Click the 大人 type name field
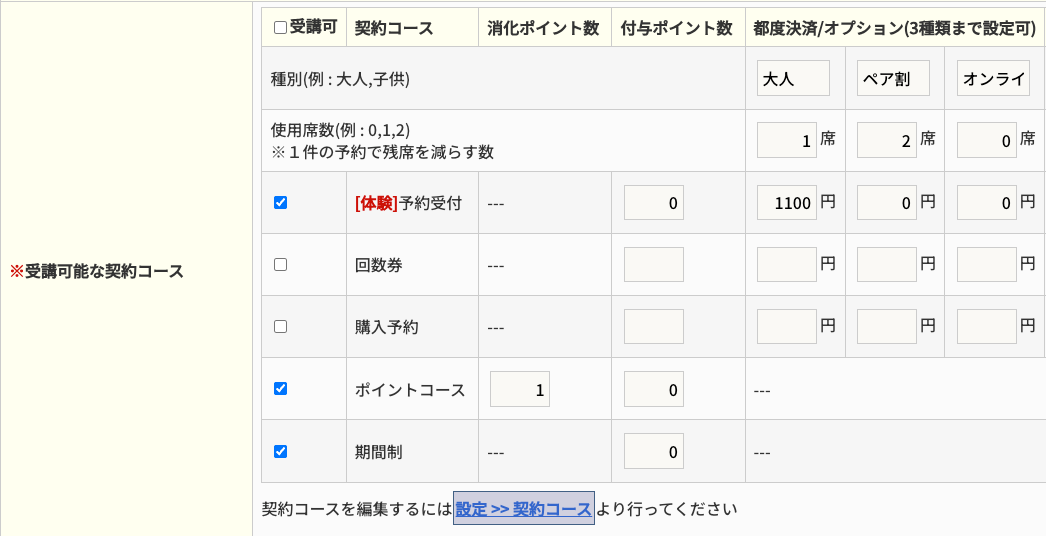The image size is (1046, 536). (793, 78)
